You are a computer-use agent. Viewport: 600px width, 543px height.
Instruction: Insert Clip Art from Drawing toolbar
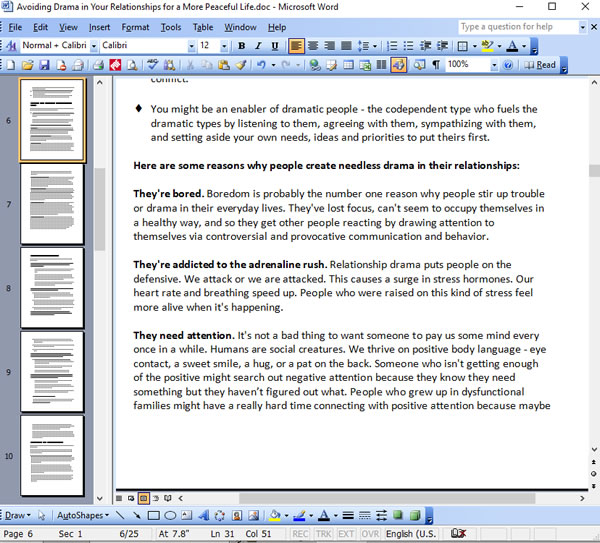237,515
